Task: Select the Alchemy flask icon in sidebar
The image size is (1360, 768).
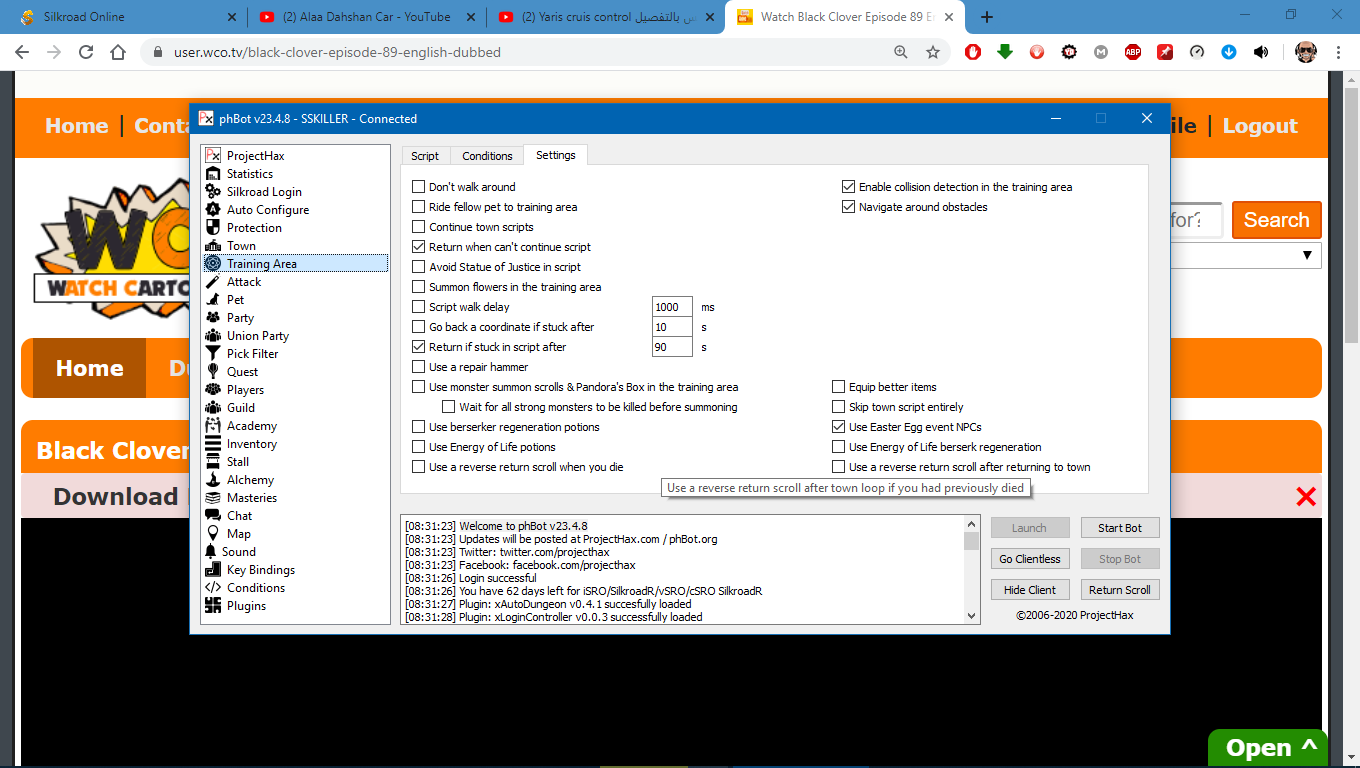Action: [212, 480]
